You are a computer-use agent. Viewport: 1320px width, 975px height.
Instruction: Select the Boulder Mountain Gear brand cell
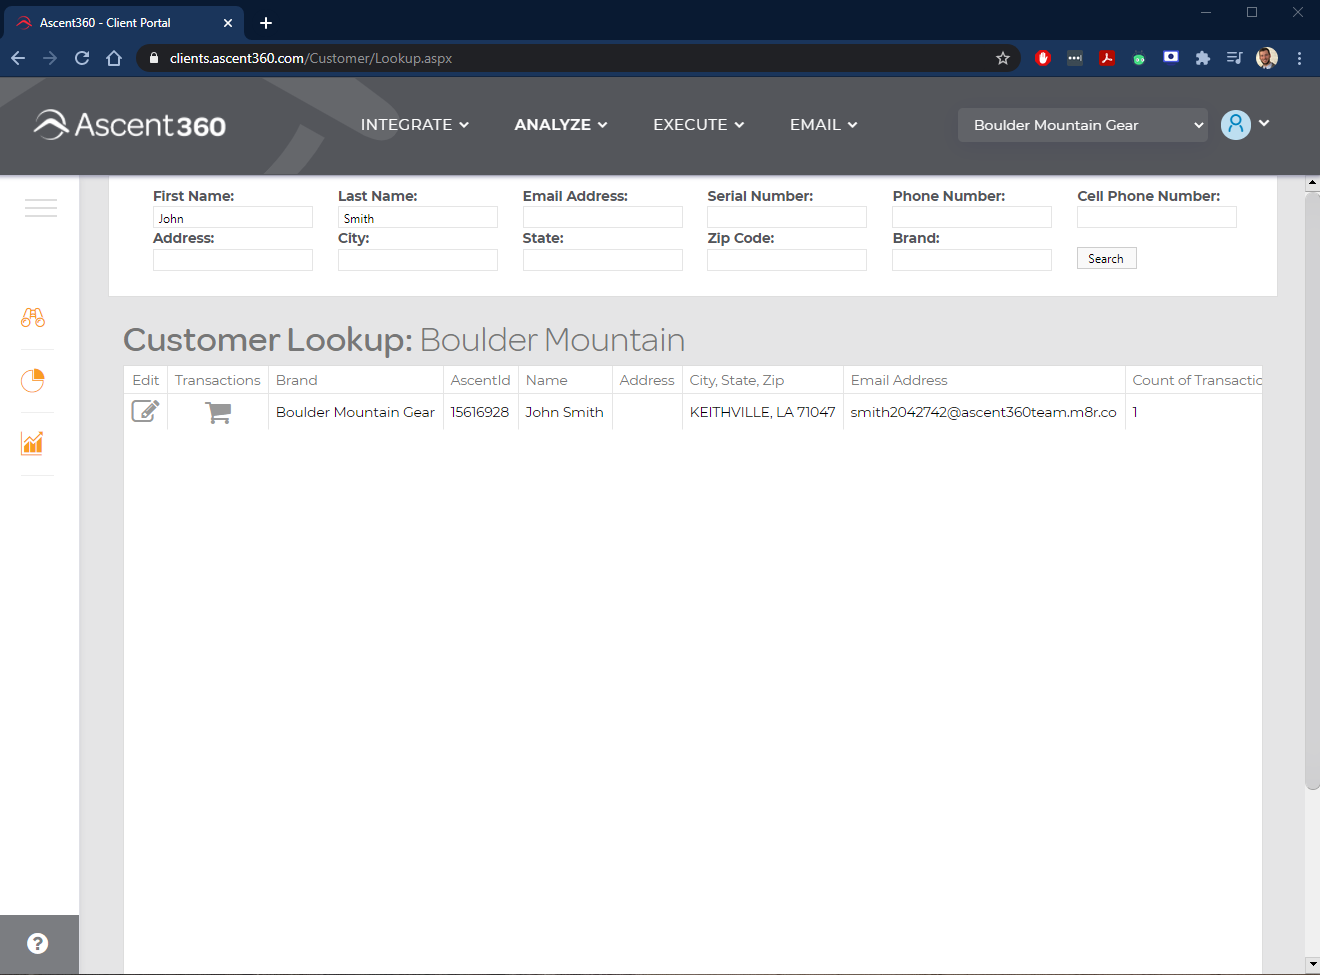(355, 412)
